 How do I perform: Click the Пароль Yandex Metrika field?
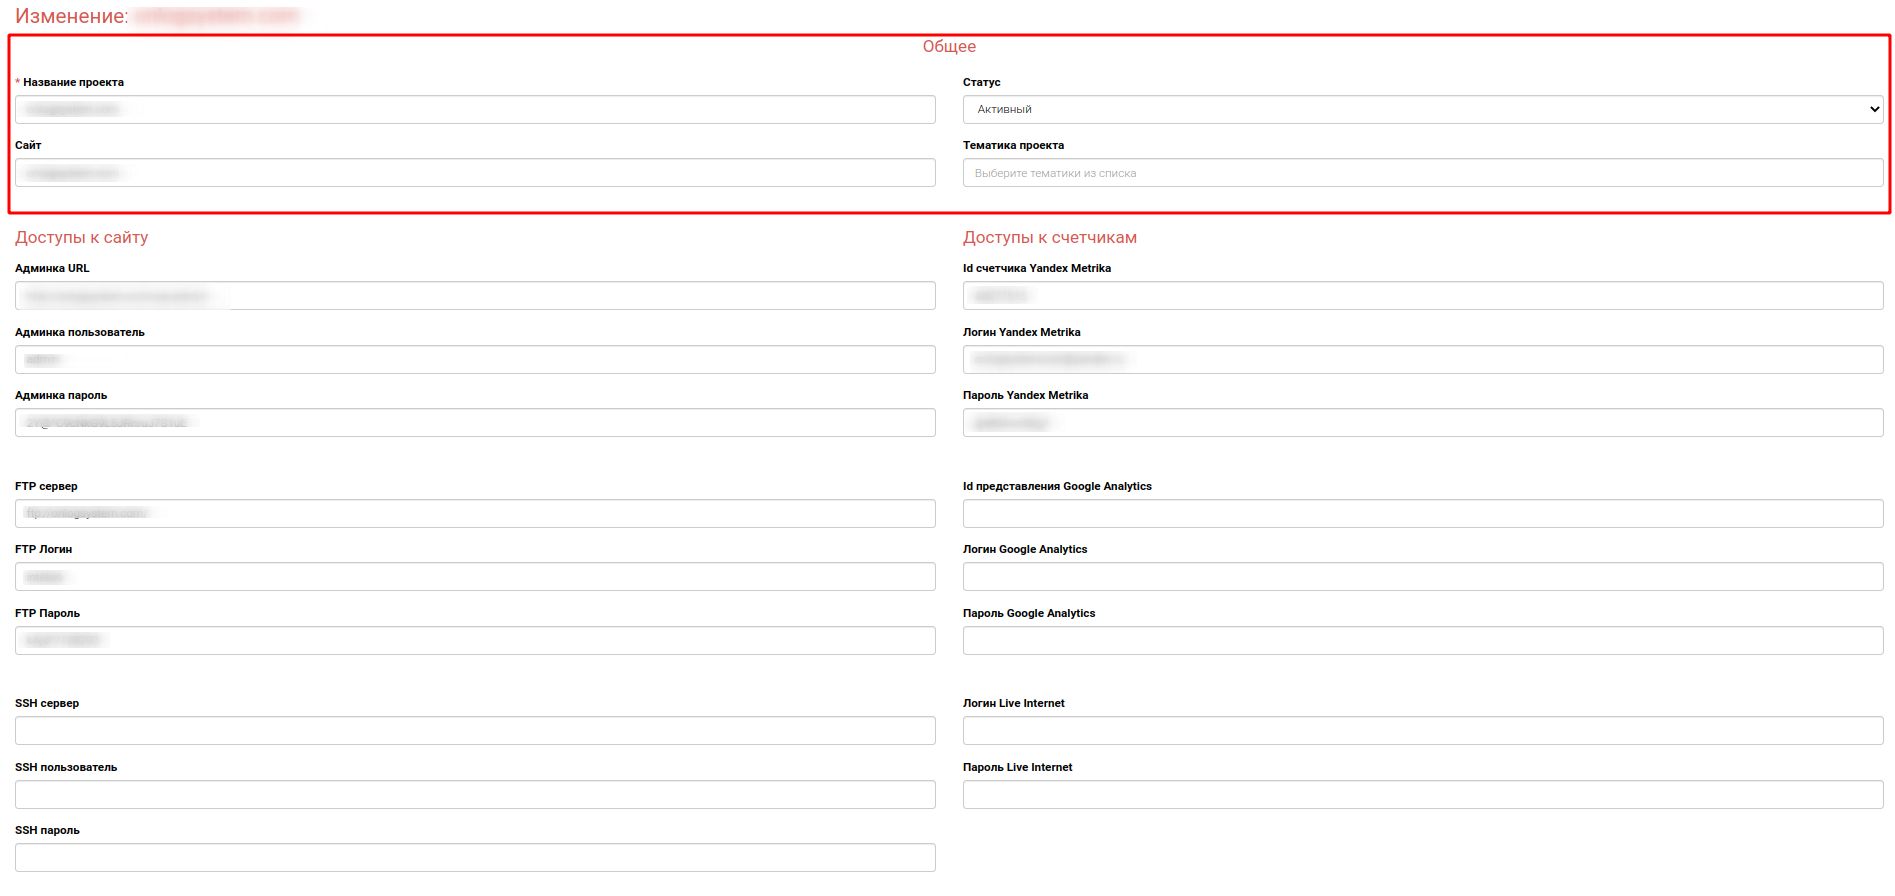tap(1422, 423)
